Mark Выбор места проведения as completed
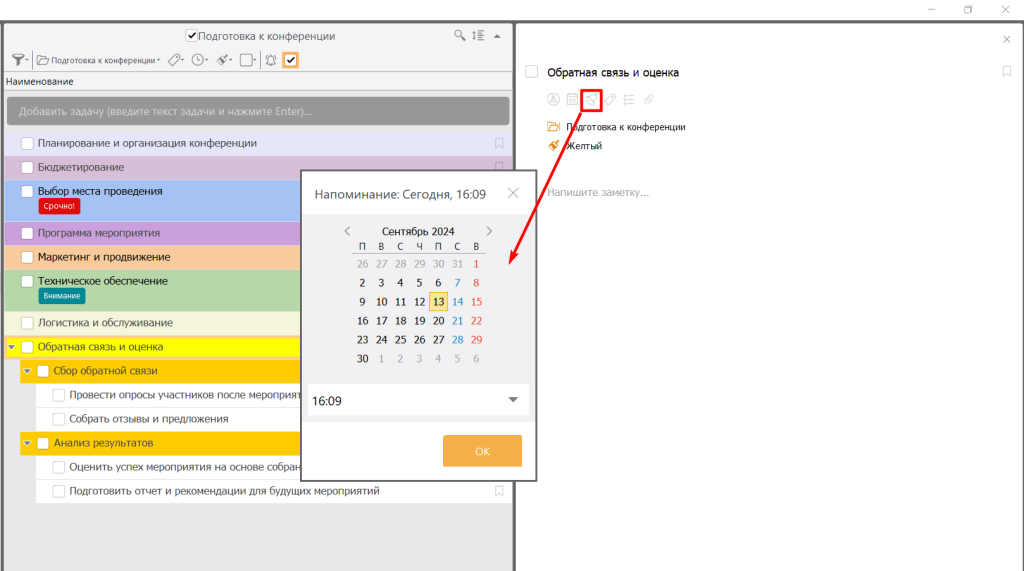1024x571 pixels. point(27,191)
